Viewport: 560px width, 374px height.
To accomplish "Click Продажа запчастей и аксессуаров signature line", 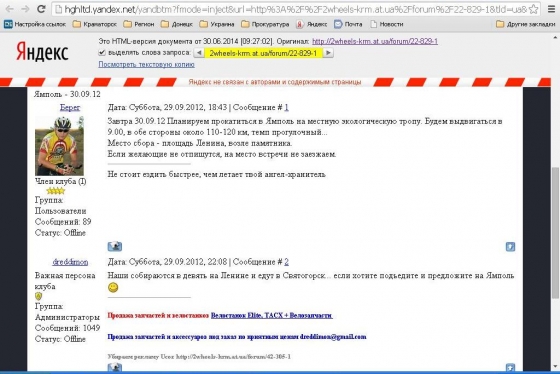I will (237, 337).
